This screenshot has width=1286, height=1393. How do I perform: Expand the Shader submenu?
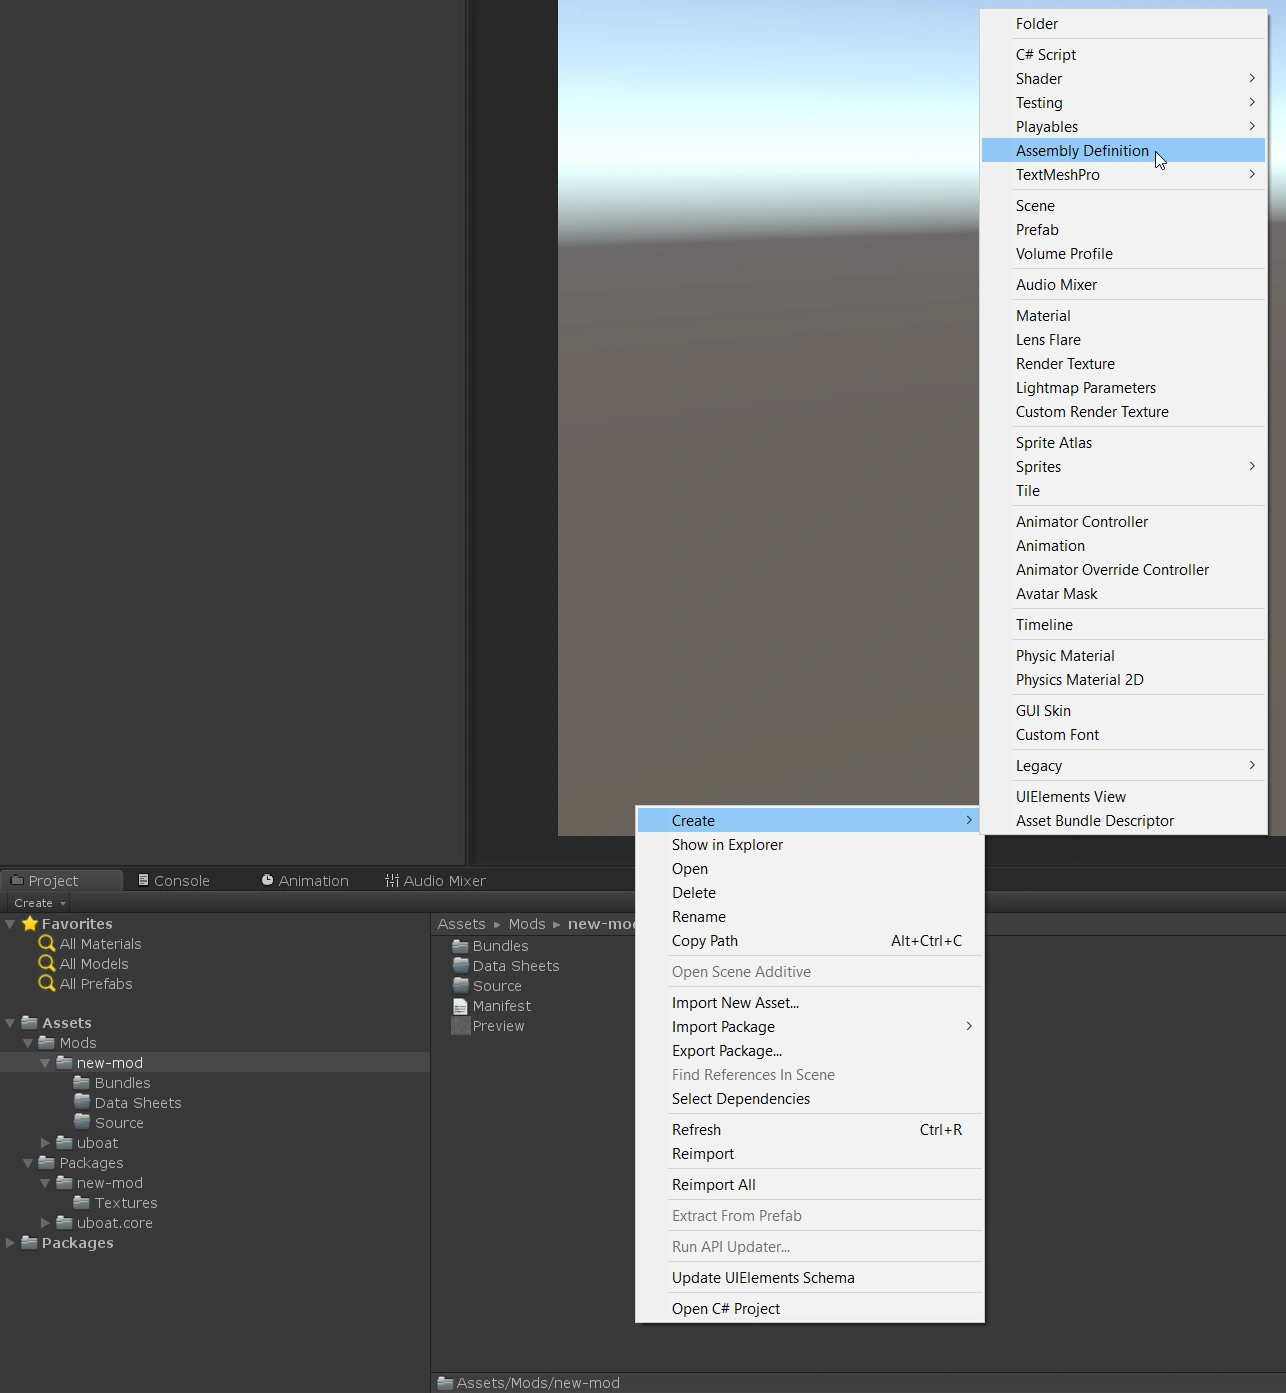pos(1123,79)
